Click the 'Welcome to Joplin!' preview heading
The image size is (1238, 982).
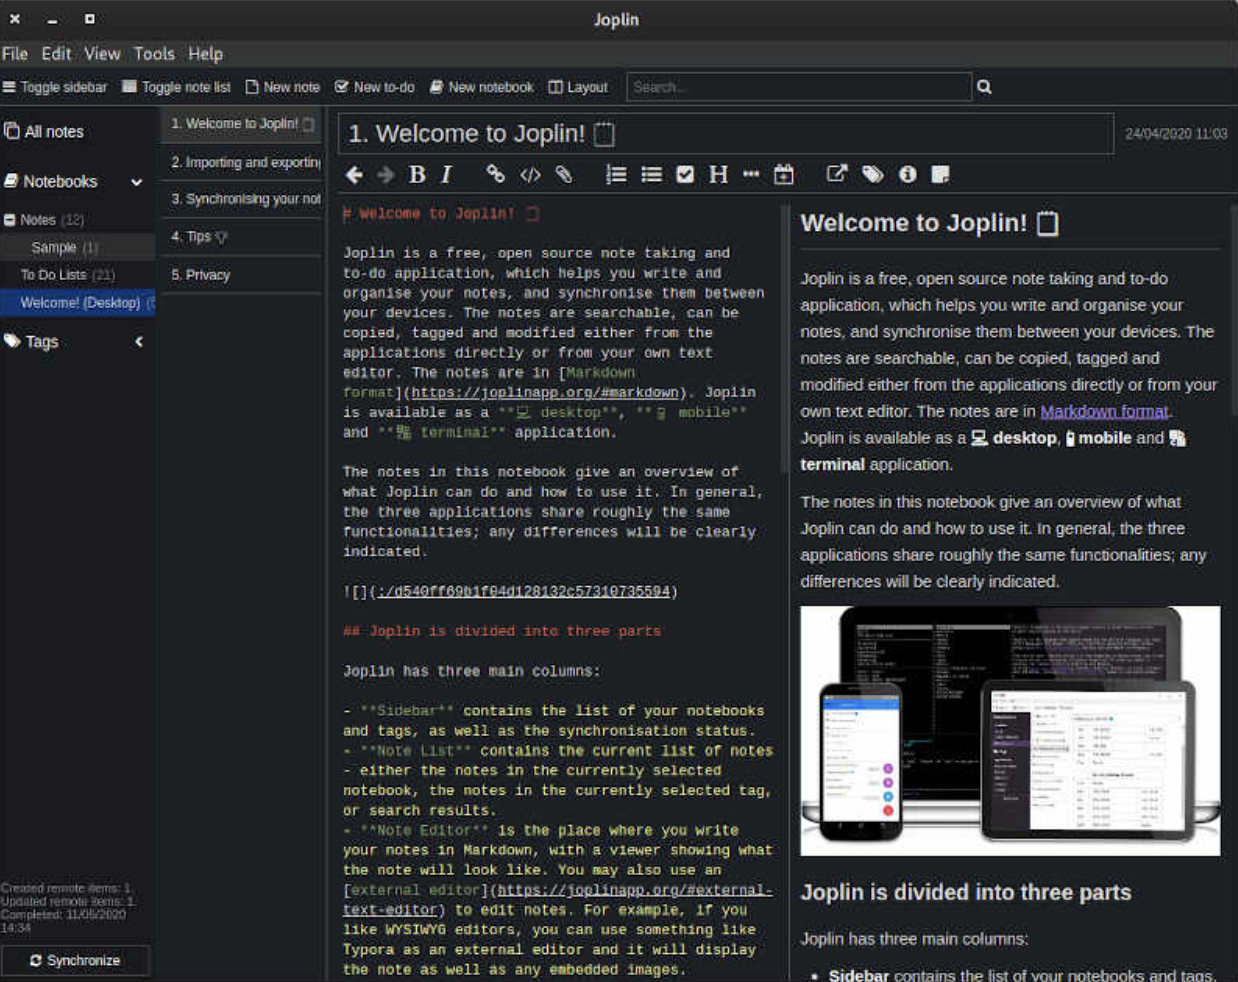click(x=929, y=223)
